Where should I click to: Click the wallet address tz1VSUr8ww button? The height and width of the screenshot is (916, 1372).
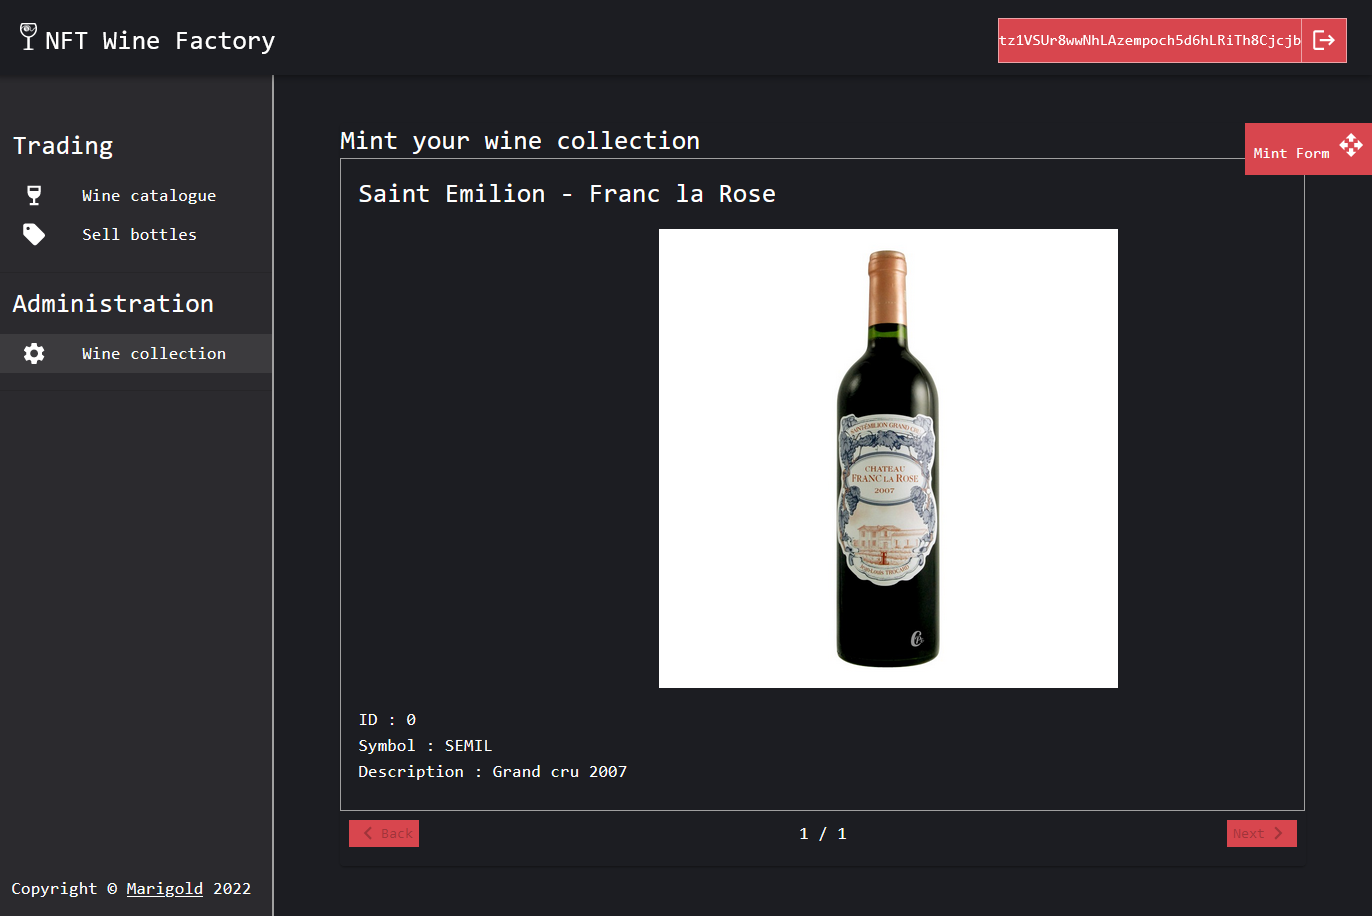[1149, 41]
